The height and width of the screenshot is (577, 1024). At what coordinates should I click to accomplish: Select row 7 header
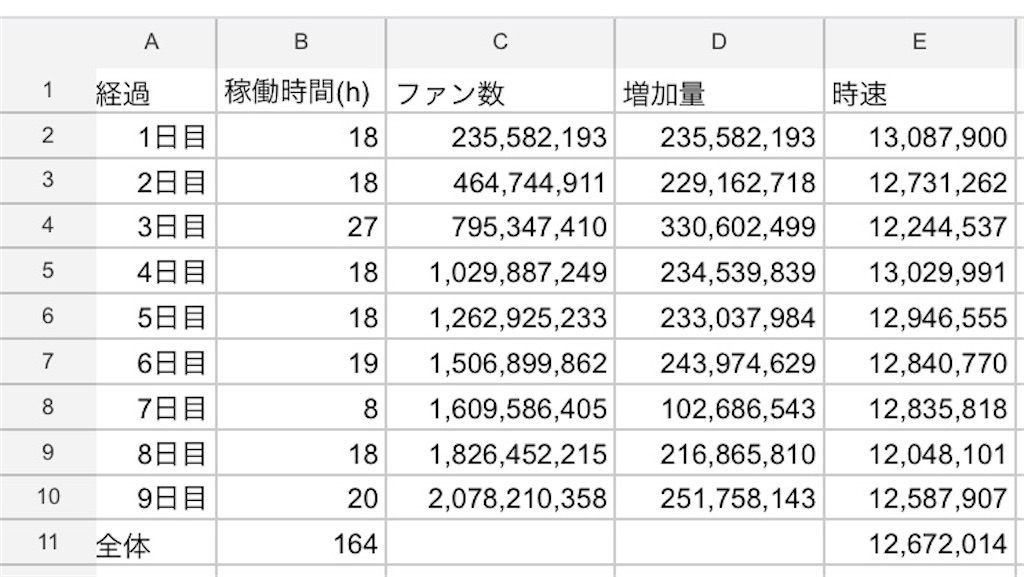coord(48,362)
